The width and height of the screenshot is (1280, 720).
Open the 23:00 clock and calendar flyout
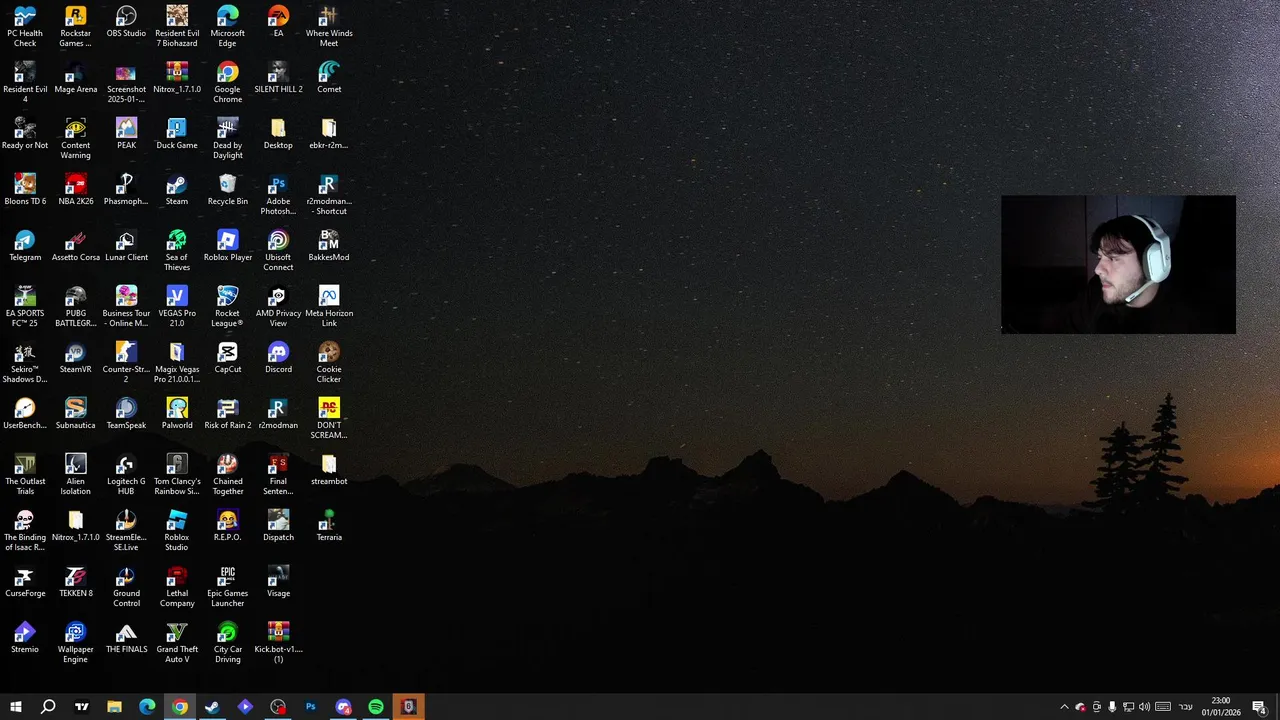1221,707
